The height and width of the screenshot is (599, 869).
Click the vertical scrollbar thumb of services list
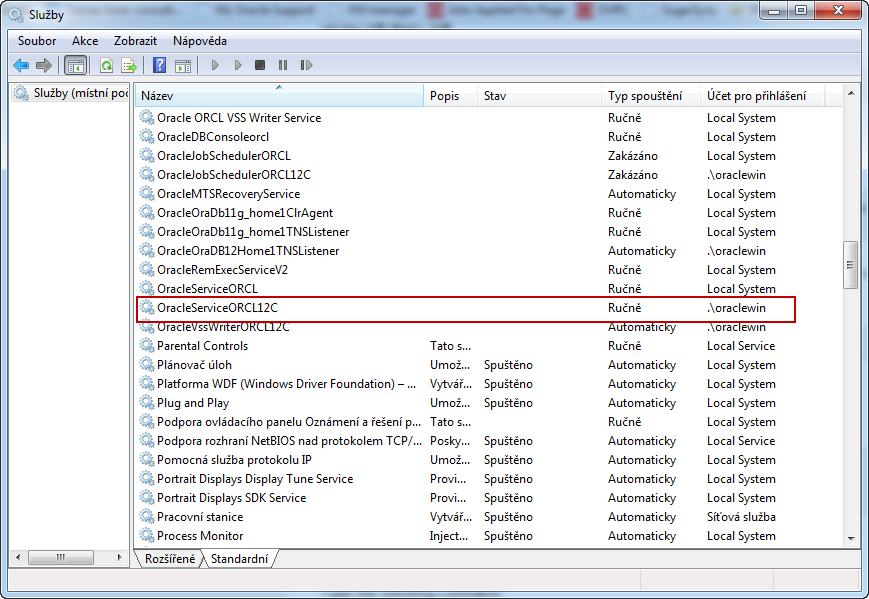[851, 265]
